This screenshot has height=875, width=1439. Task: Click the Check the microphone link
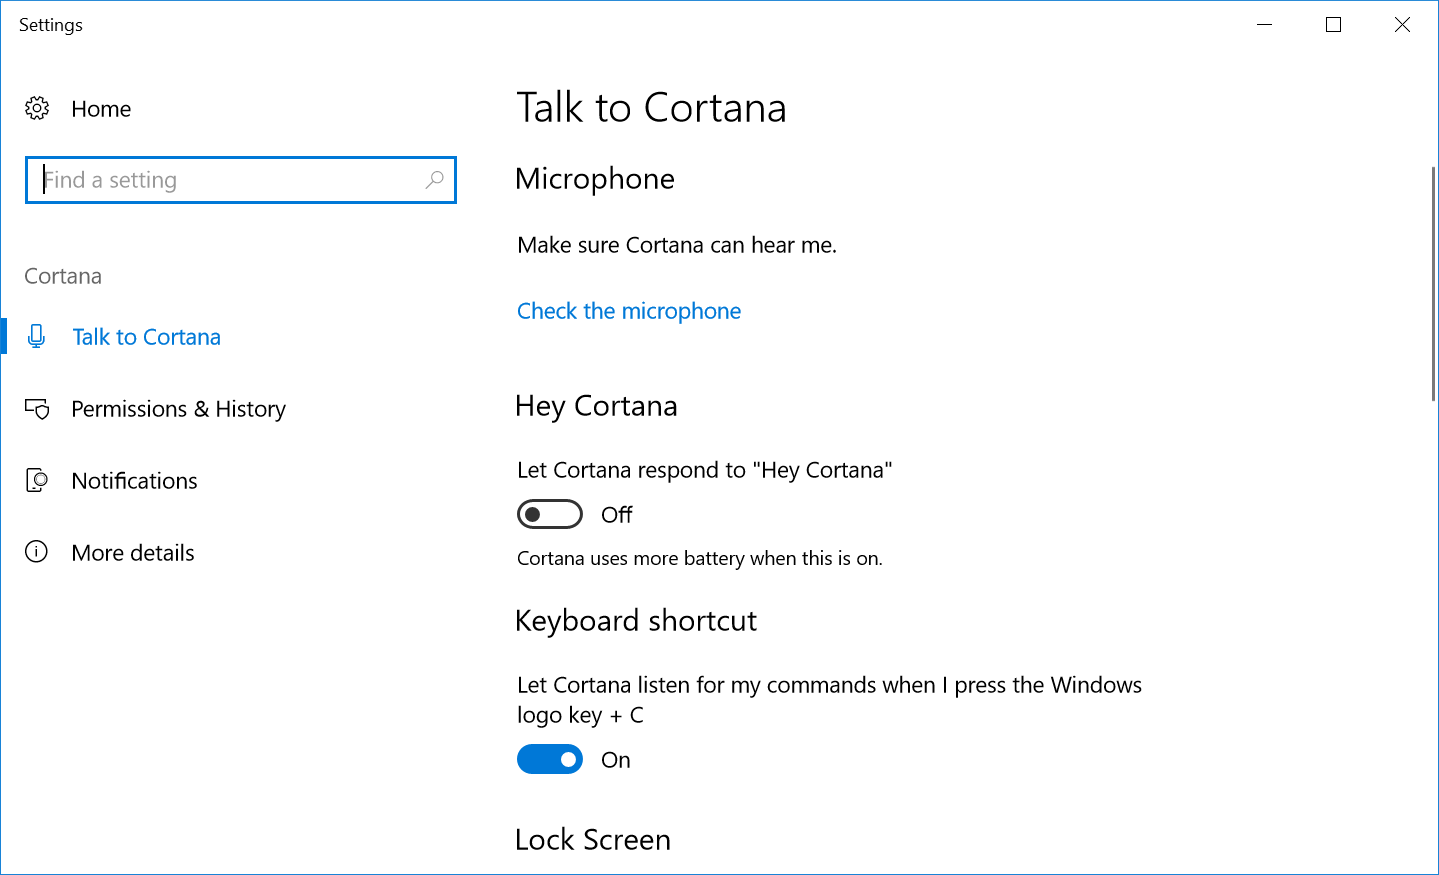click(629, 311)
